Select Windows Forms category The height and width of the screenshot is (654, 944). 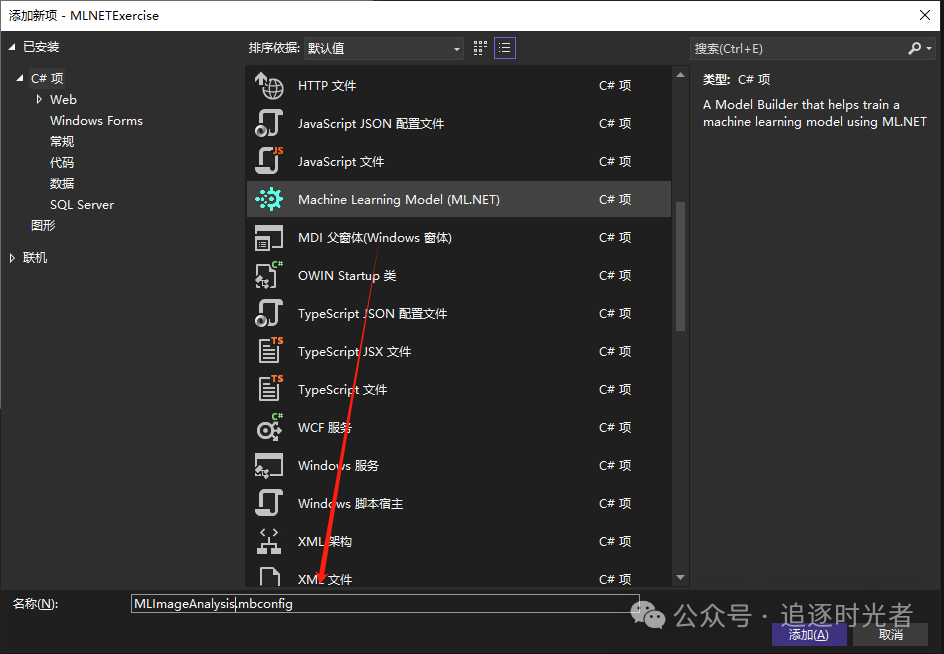tap(96, 121)
